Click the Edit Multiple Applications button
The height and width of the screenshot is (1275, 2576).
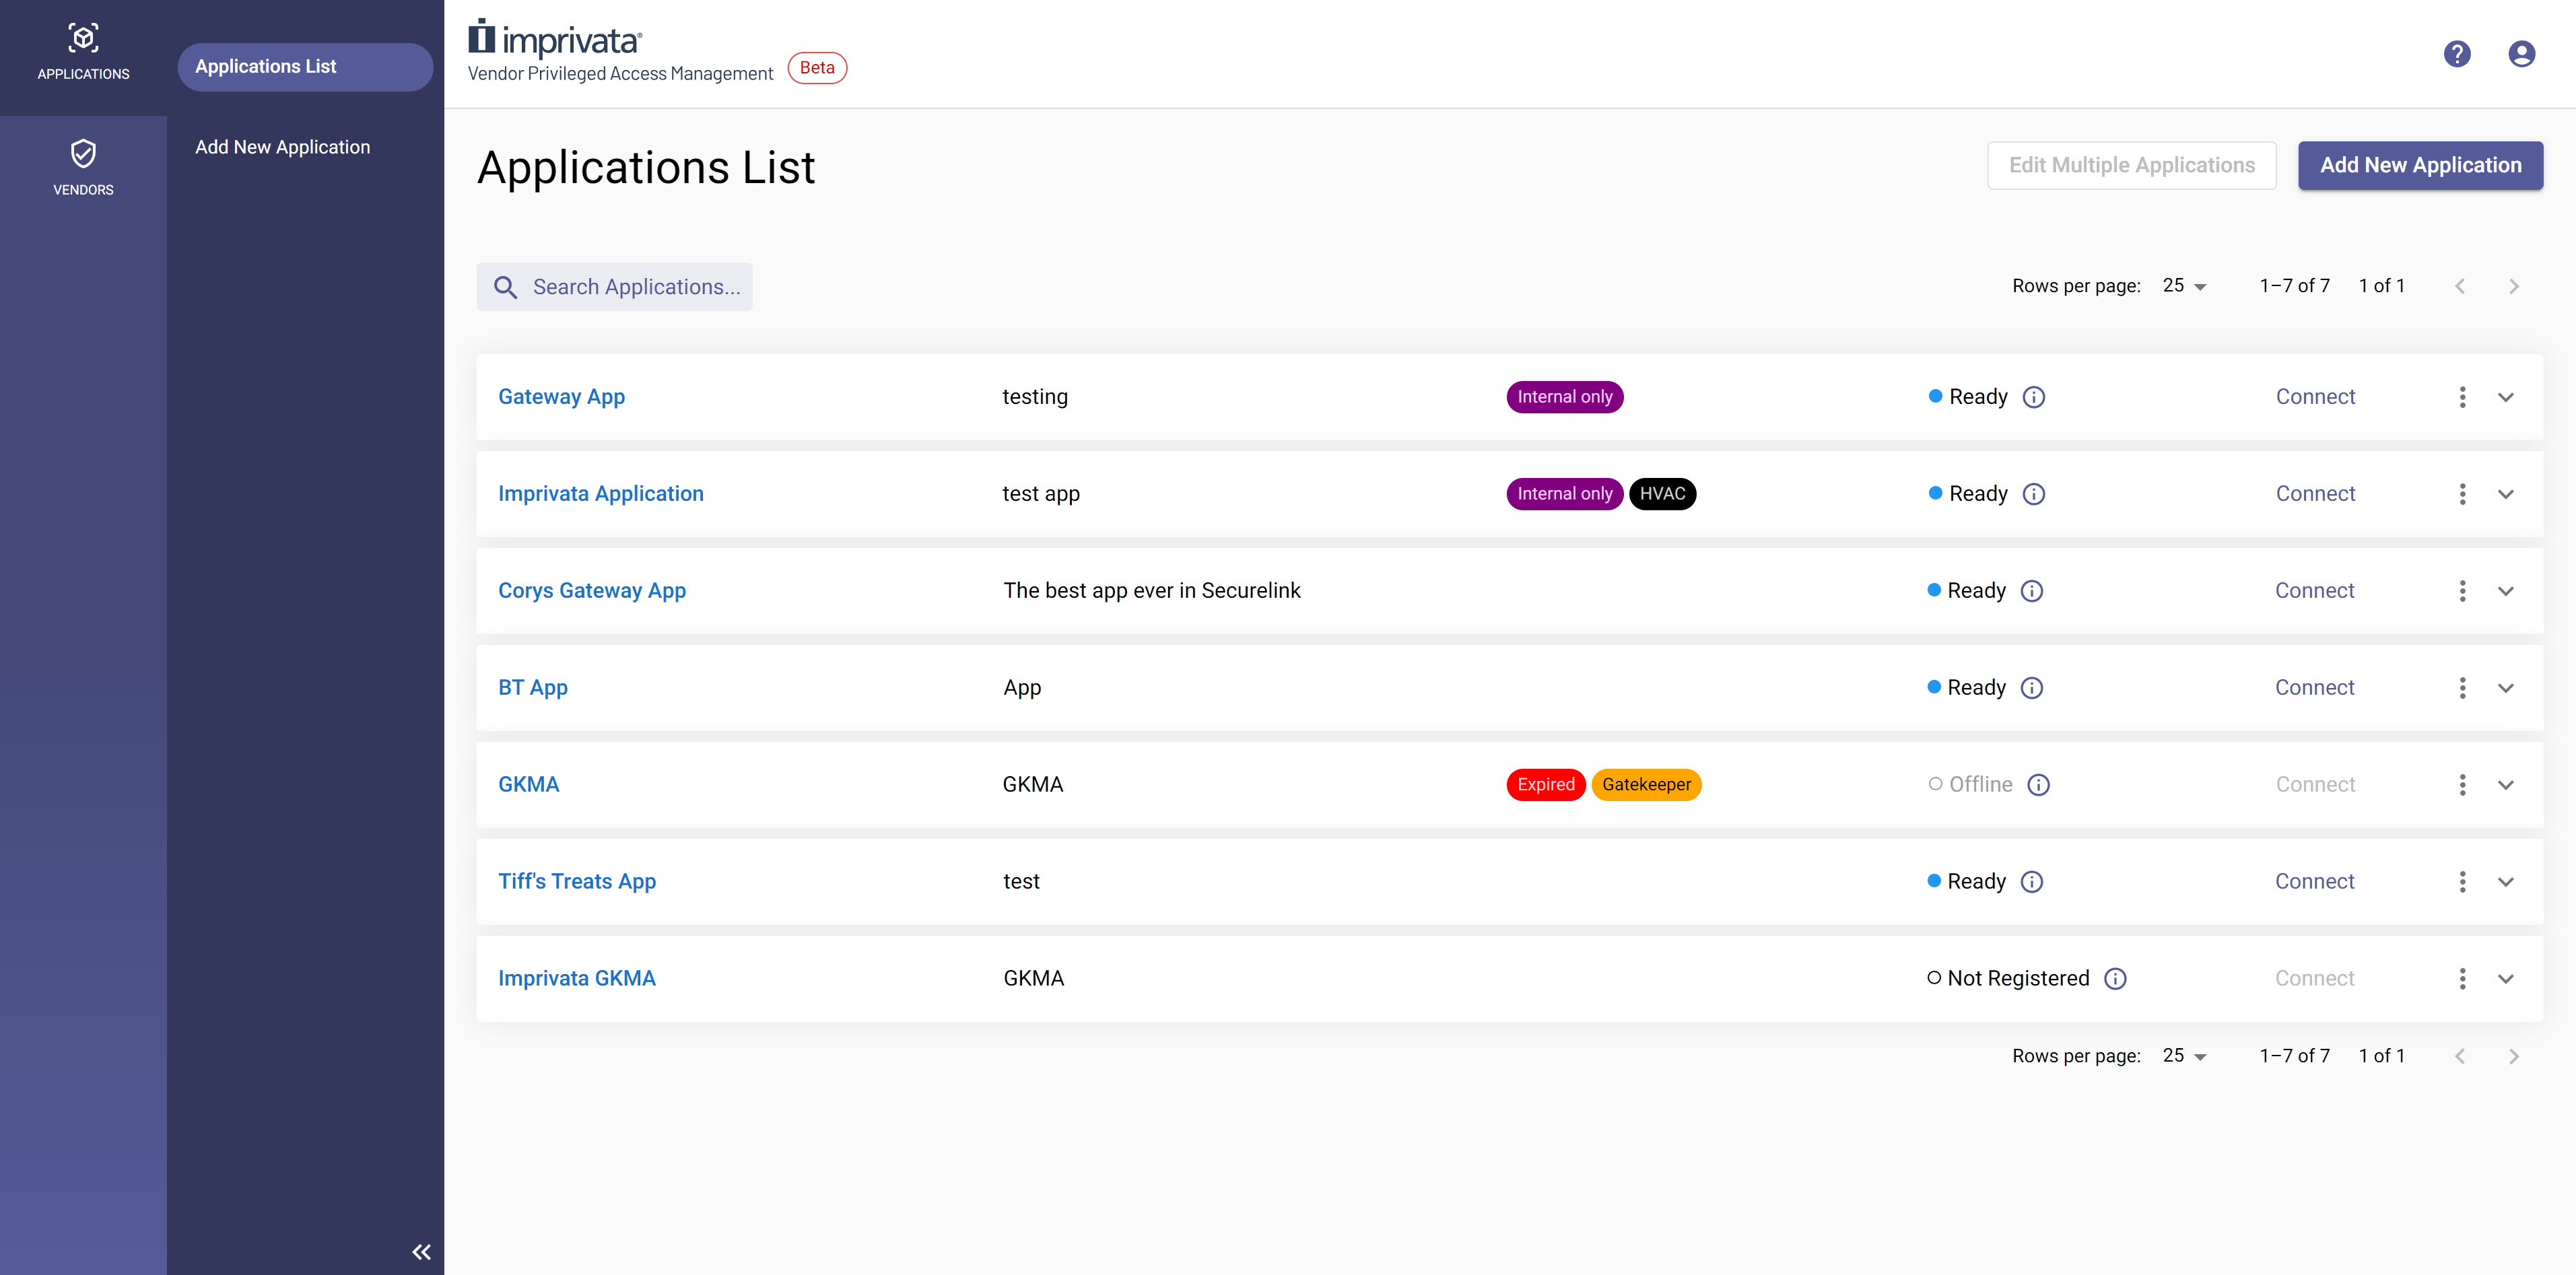click(2131, 165)
